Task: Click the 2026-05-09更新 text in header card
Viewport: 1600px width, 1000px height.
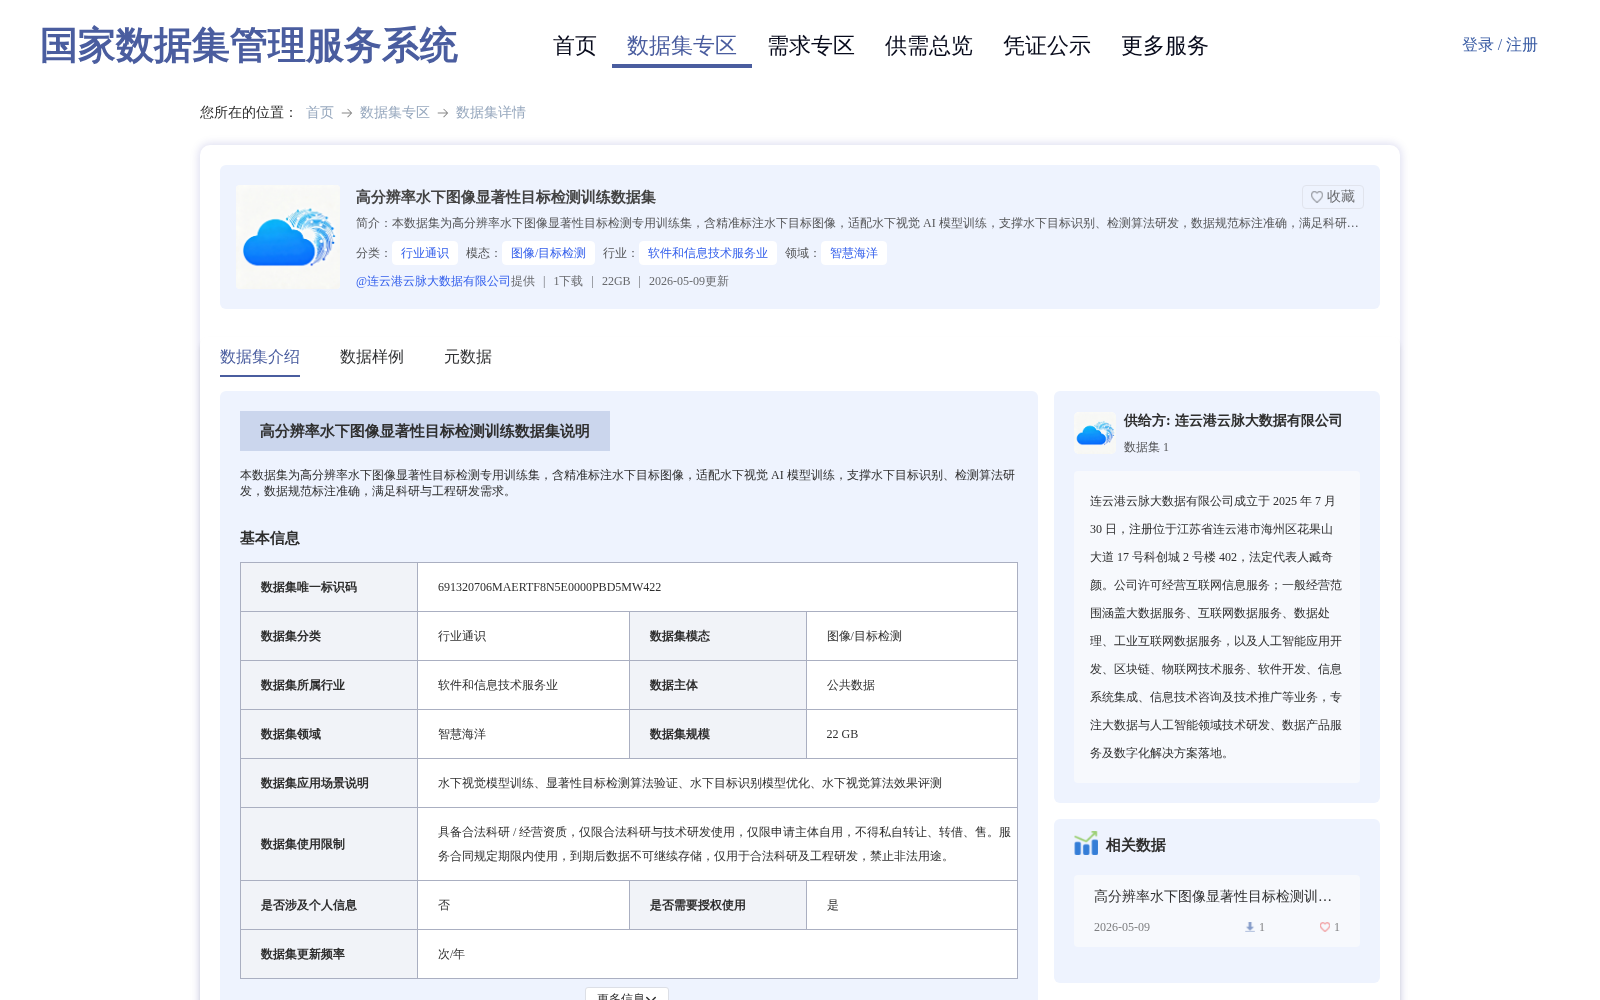Action: point(689,281)
